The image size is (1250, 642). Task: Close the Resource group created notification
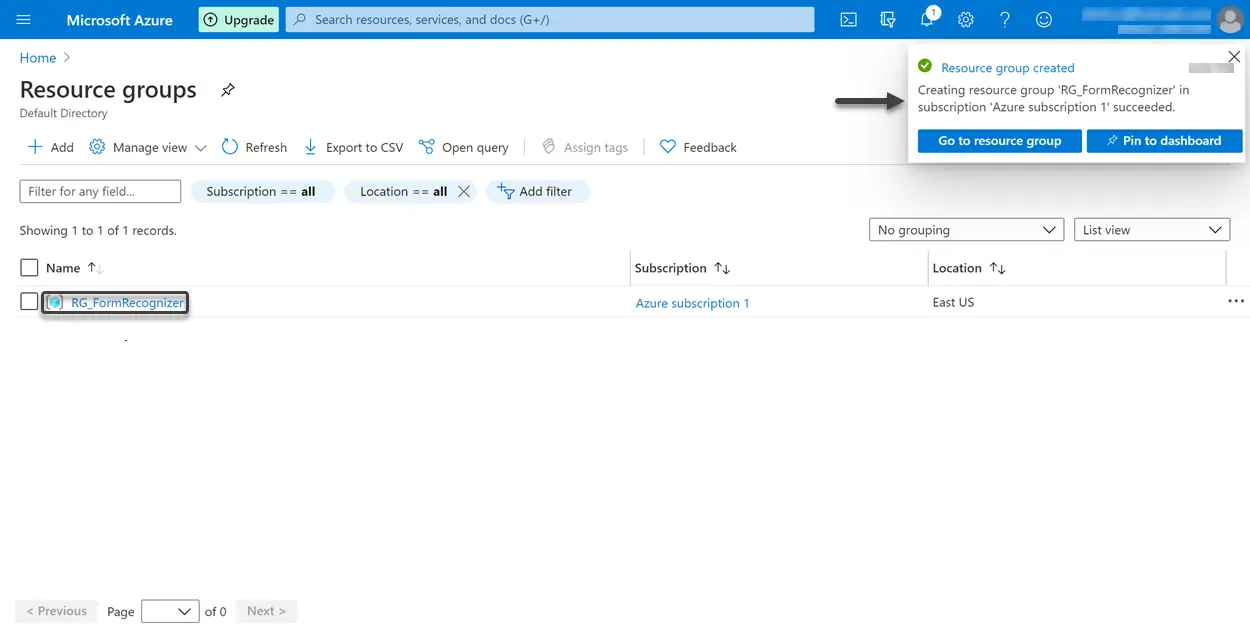(1234, 57)
